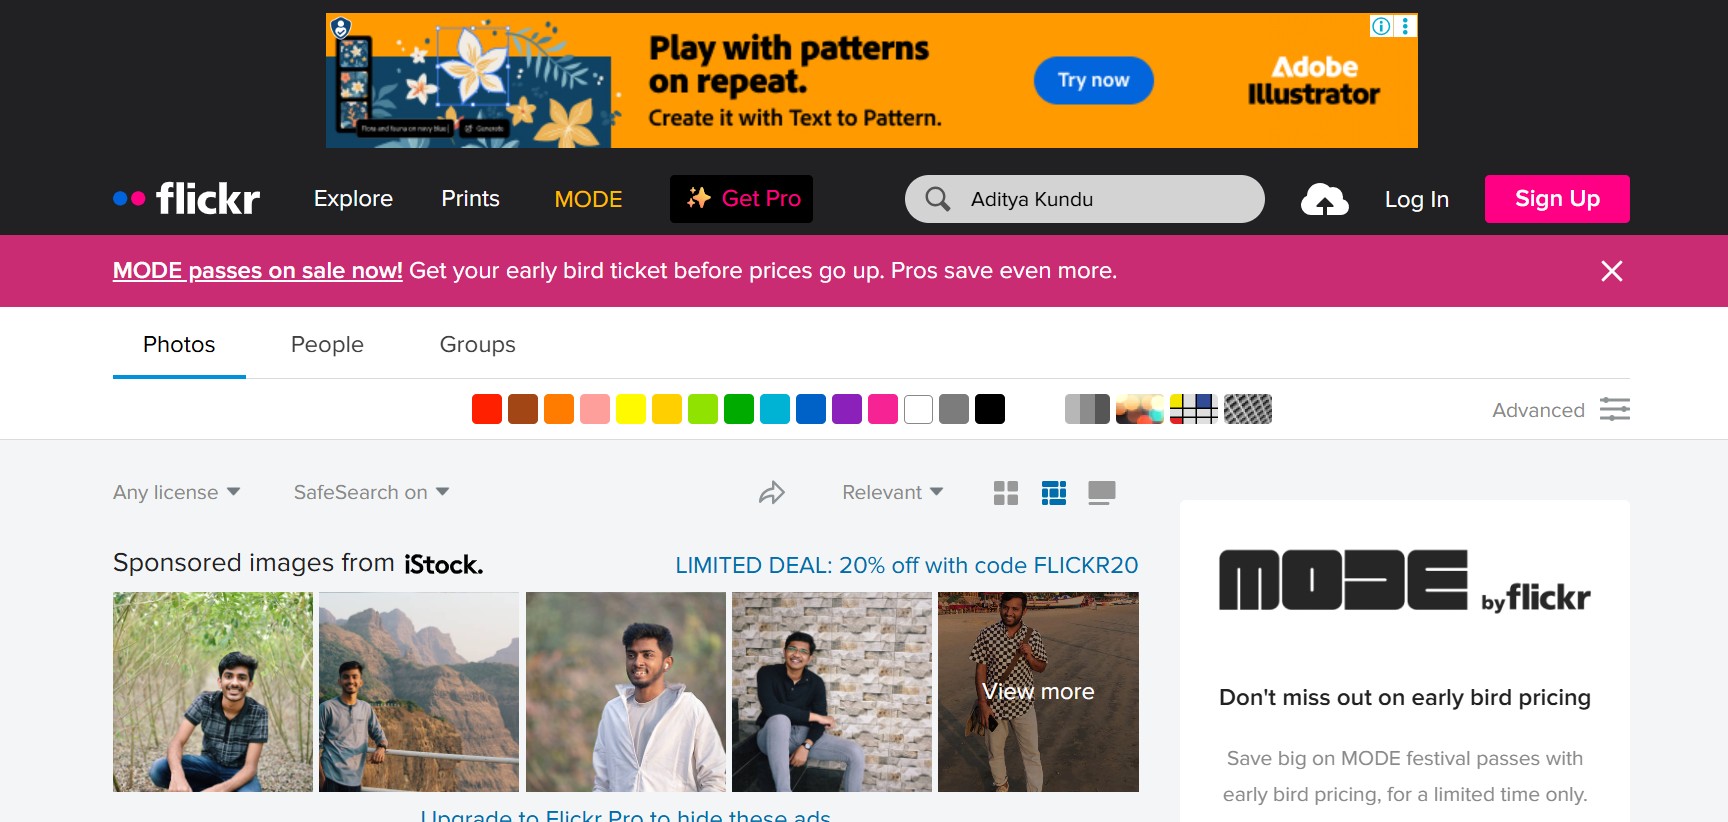Switch to the large grid layout view

(1005, 492)
